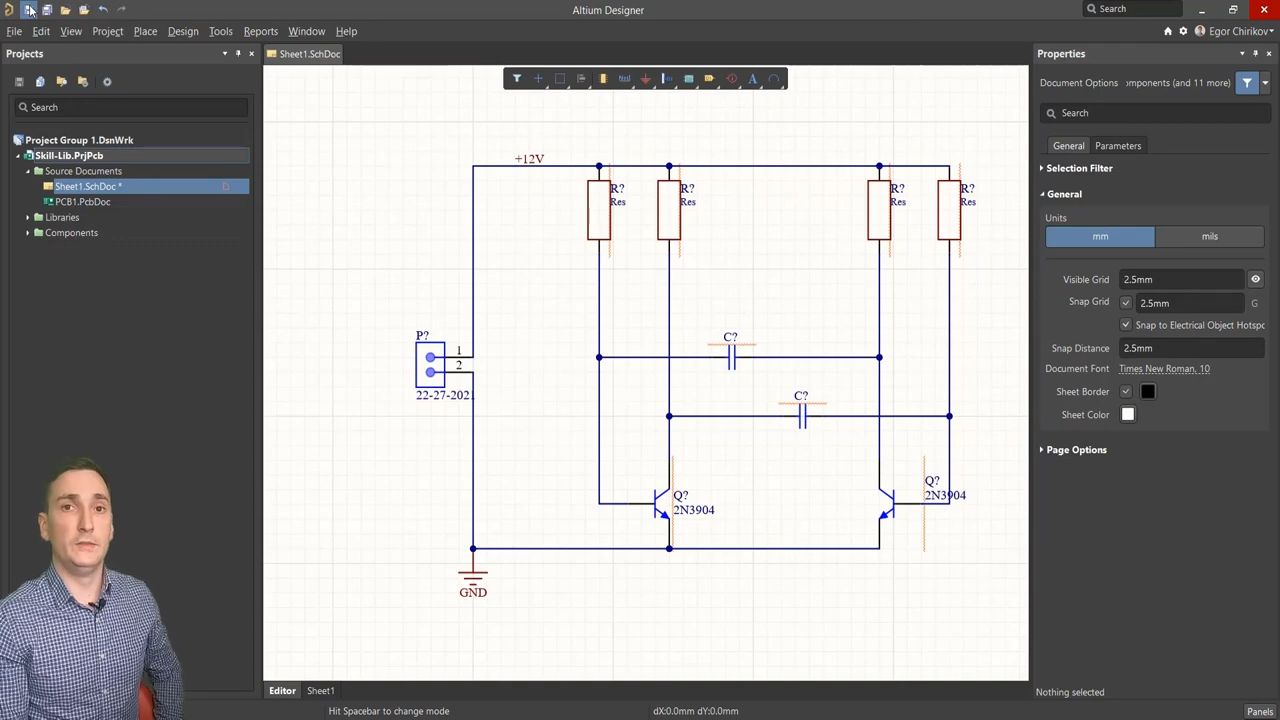Switch units to mils
This screenshot has width=1280, height=720.
(x=1209, y=237)
